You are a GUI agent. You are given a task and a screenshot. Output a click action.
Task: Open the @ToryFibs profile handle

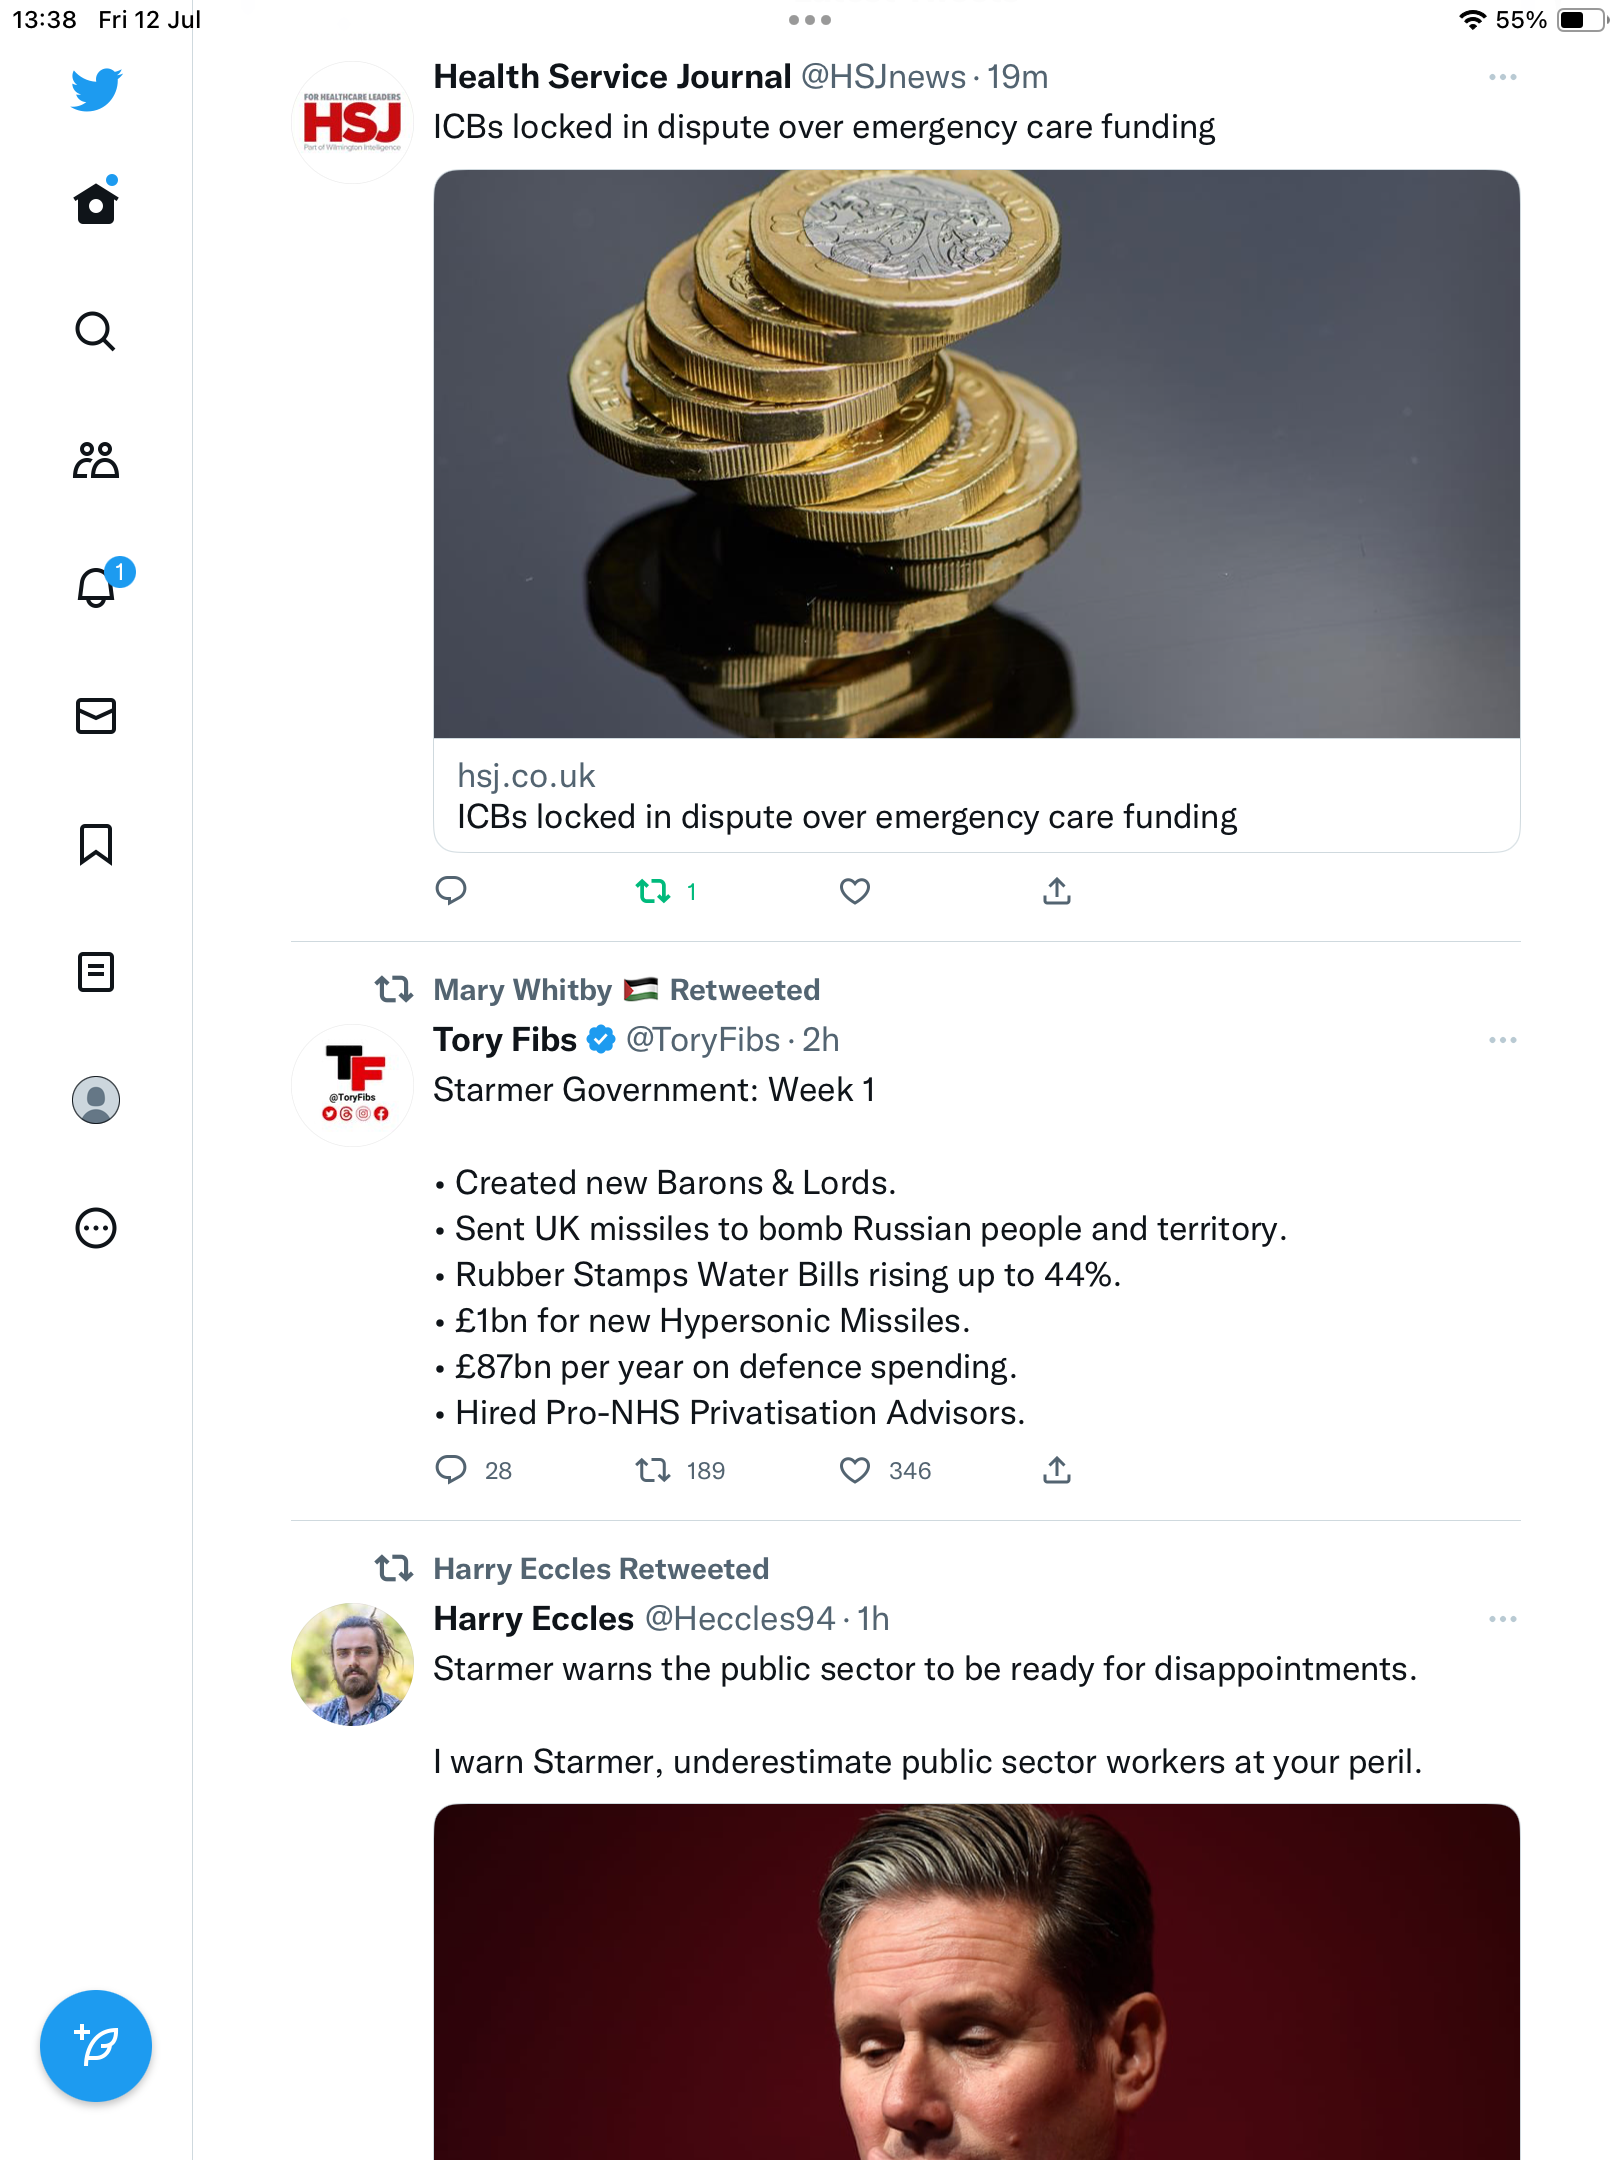point(702,1040)
